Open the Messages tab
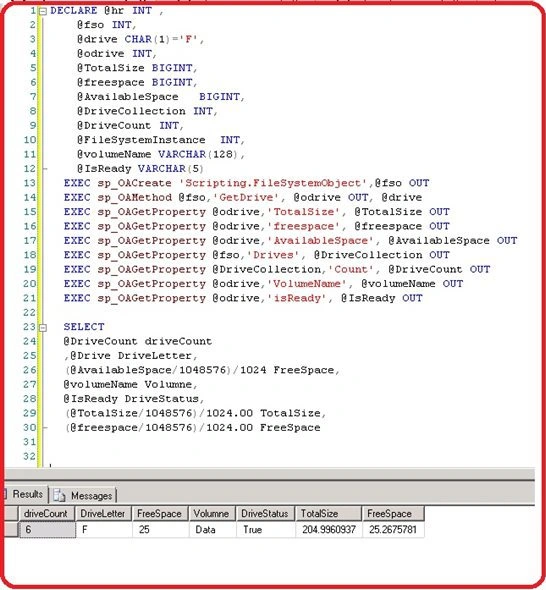 pos(84,496)
